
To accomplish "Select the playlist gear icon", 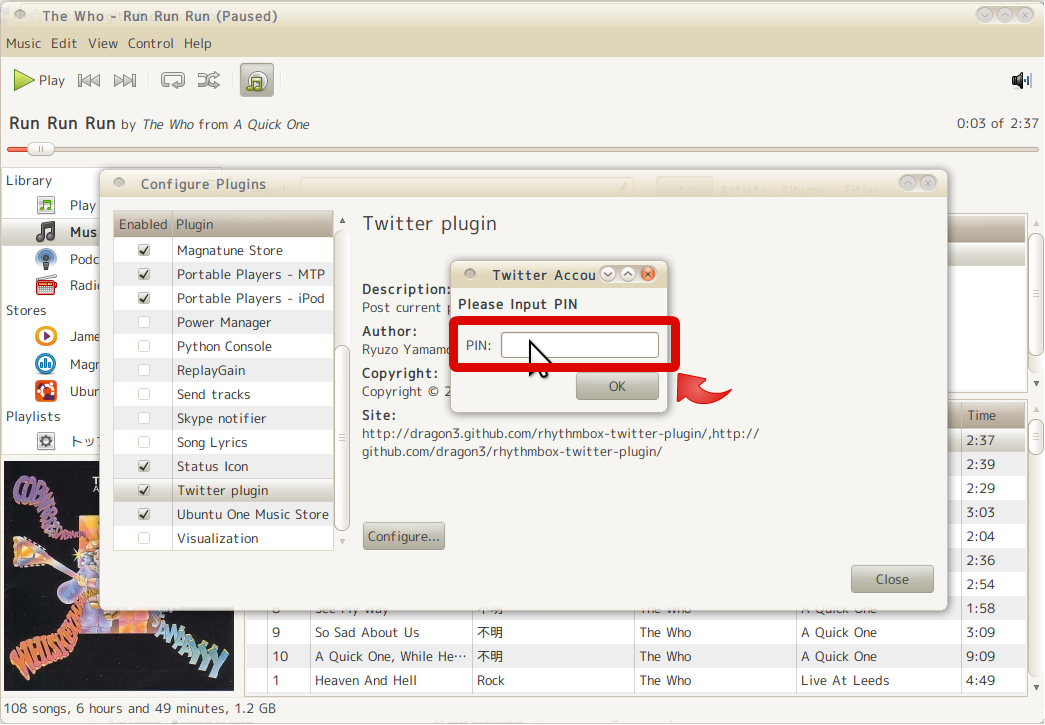I will point(45,441).
